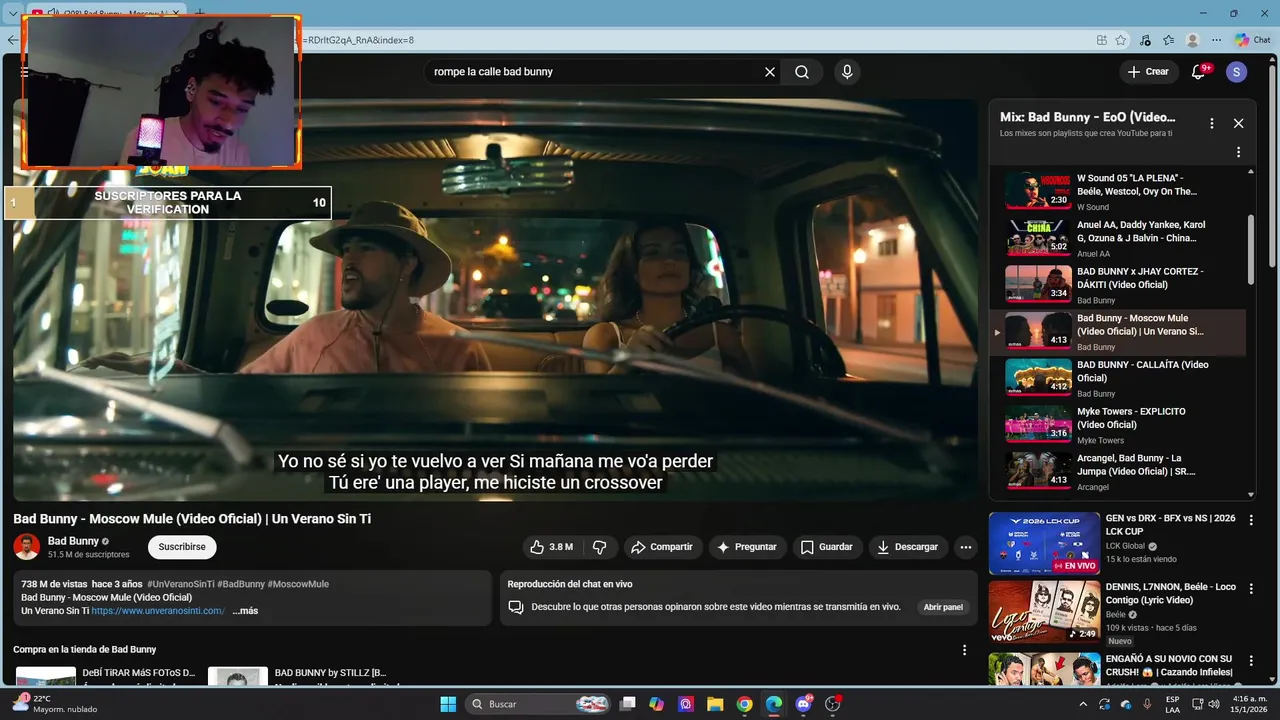Screen dimensions: 1280x720
Task: Click the #UnVeranoSinTi hashtag
Action: (180, 584)
